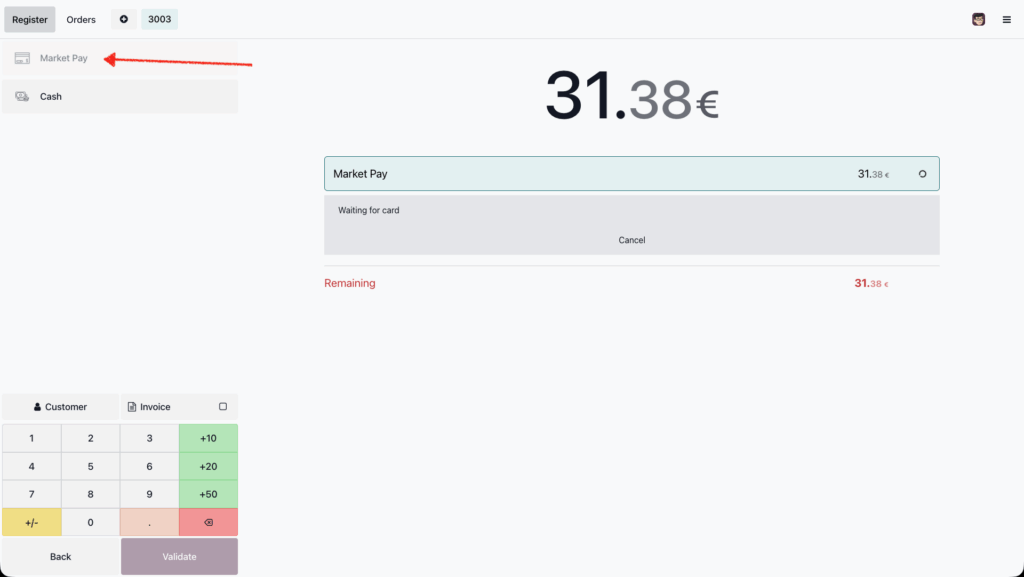Tap numpad key 9
Screen dimensions: 1024x577
(150, 495)
